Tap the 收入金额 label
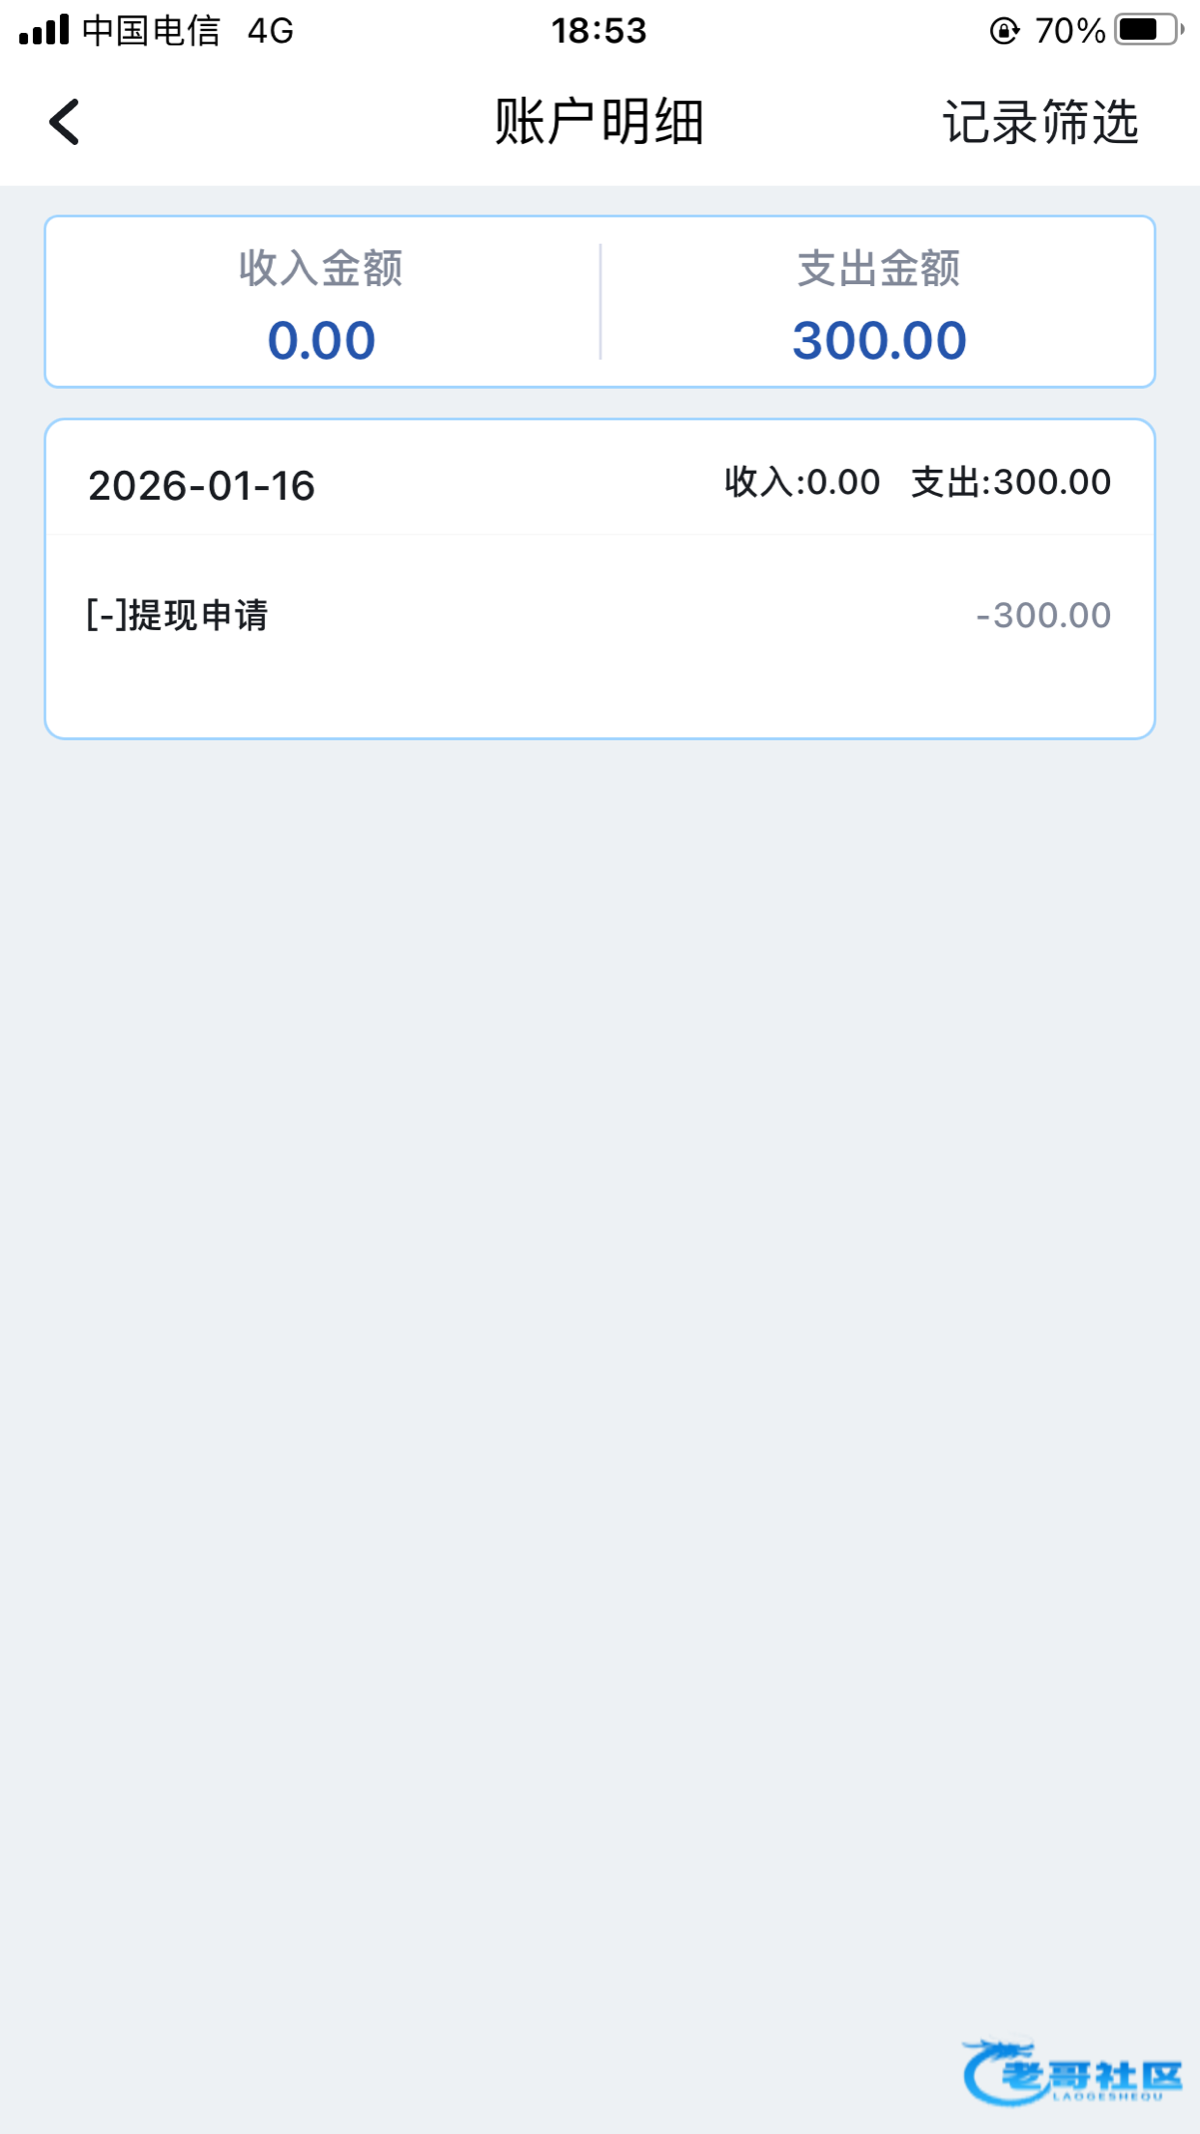 tap(321, 268)
